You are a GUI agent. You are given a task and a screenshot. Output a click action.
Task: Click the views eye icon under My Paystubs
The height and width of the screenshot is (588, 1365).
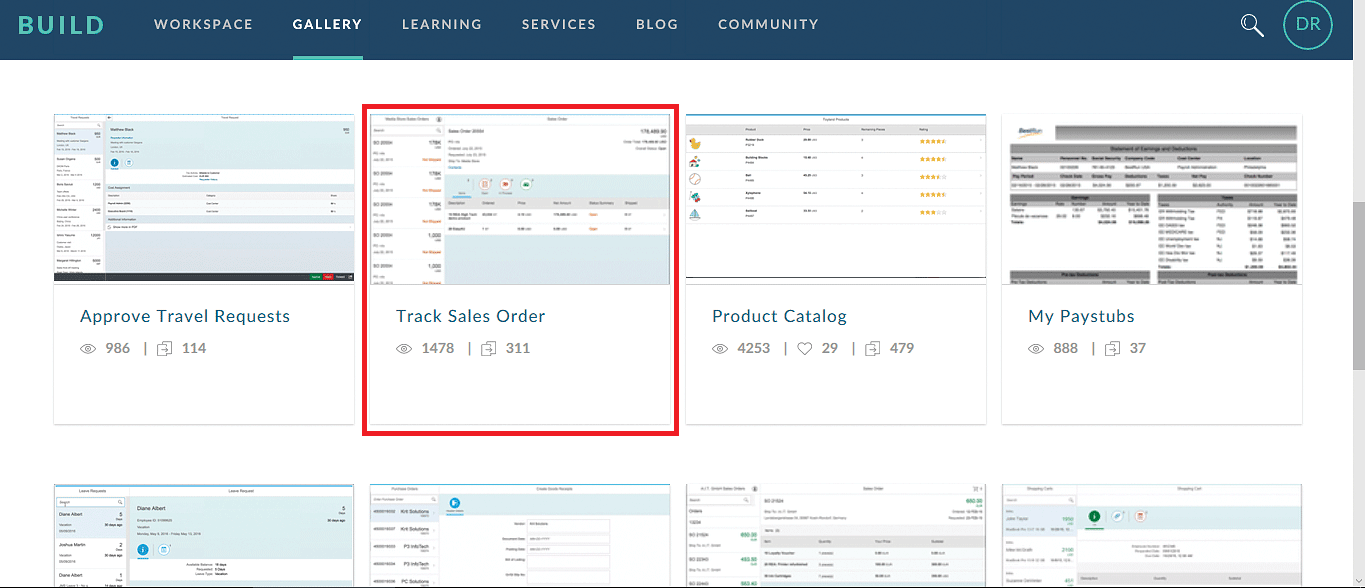coord(1037,349)
